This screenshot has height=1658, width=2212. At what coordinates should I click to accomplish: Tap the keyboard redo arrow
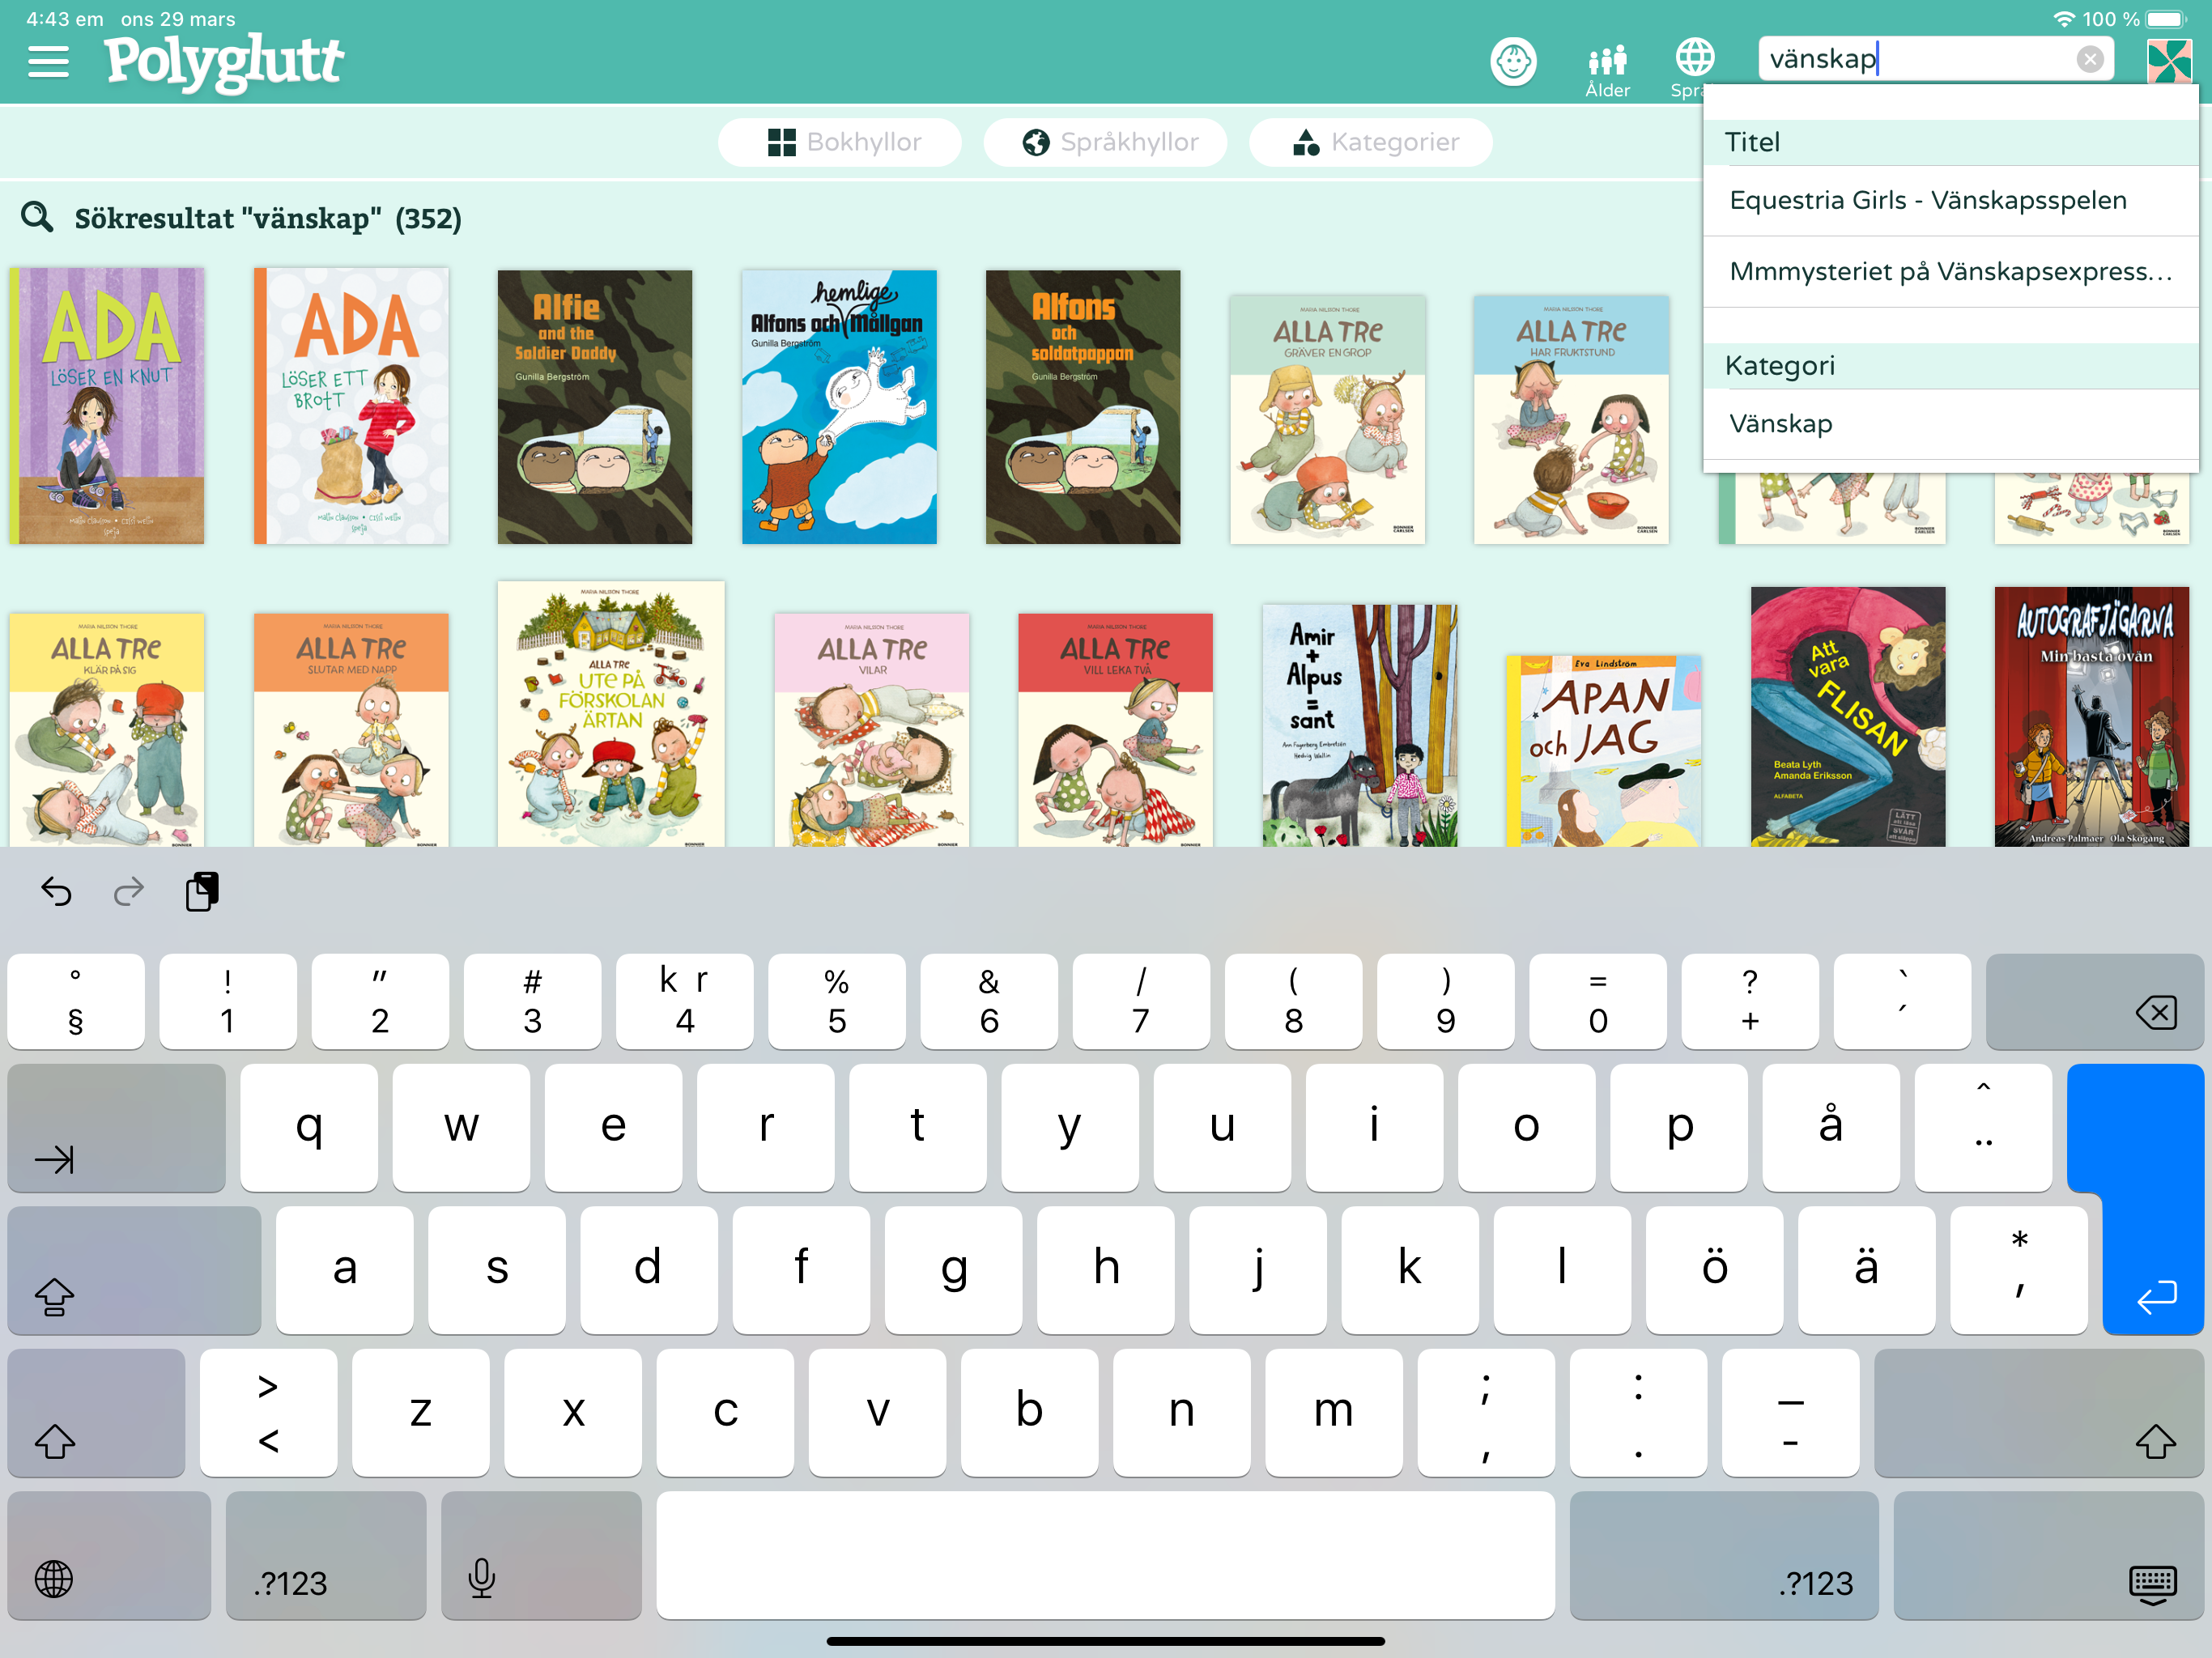(129, 890)
